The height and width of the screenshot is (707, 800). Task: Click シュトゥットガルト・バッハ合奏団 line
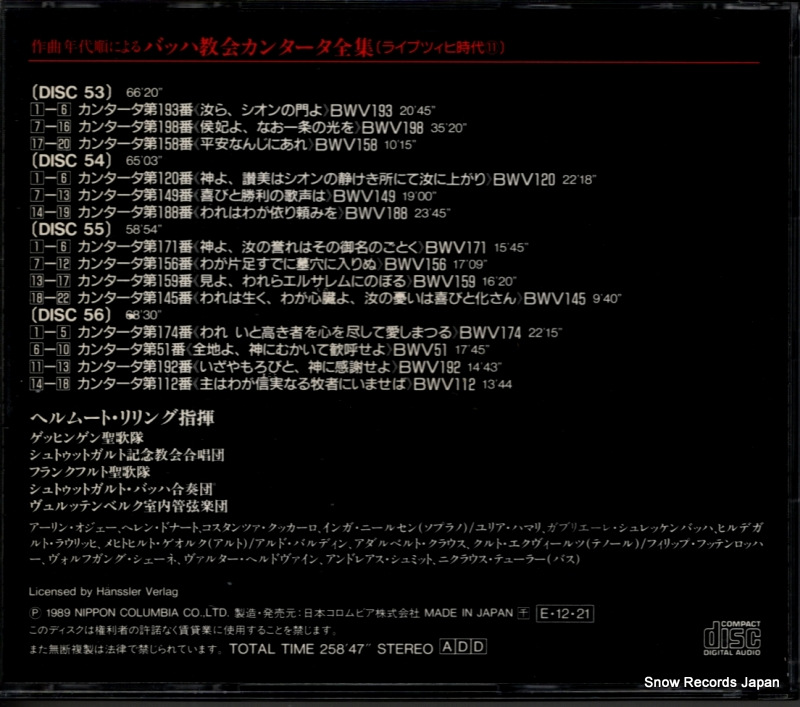click(121, 489)
